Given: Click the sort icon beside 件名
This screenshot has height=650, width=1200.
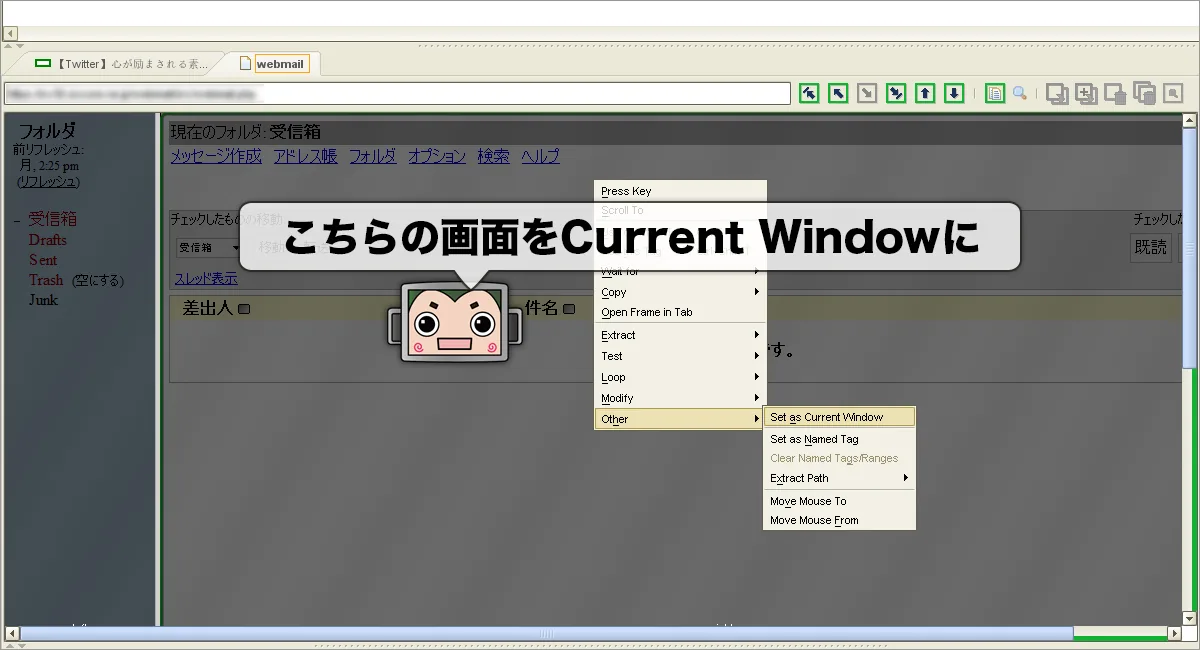Looking at the screenshot, I should point(569,309).
